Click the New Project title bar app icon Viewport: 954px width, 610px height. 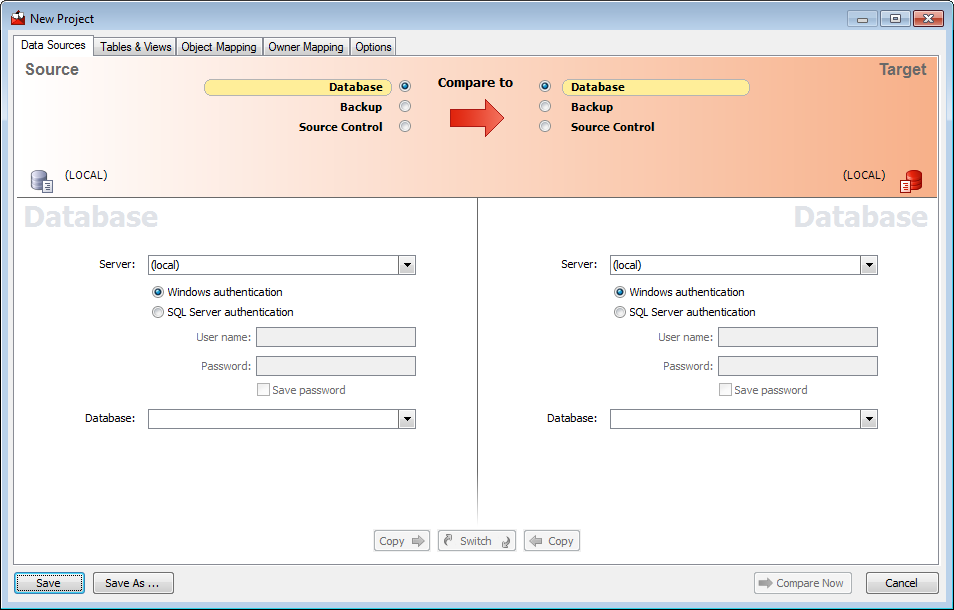tap(17, 18)
